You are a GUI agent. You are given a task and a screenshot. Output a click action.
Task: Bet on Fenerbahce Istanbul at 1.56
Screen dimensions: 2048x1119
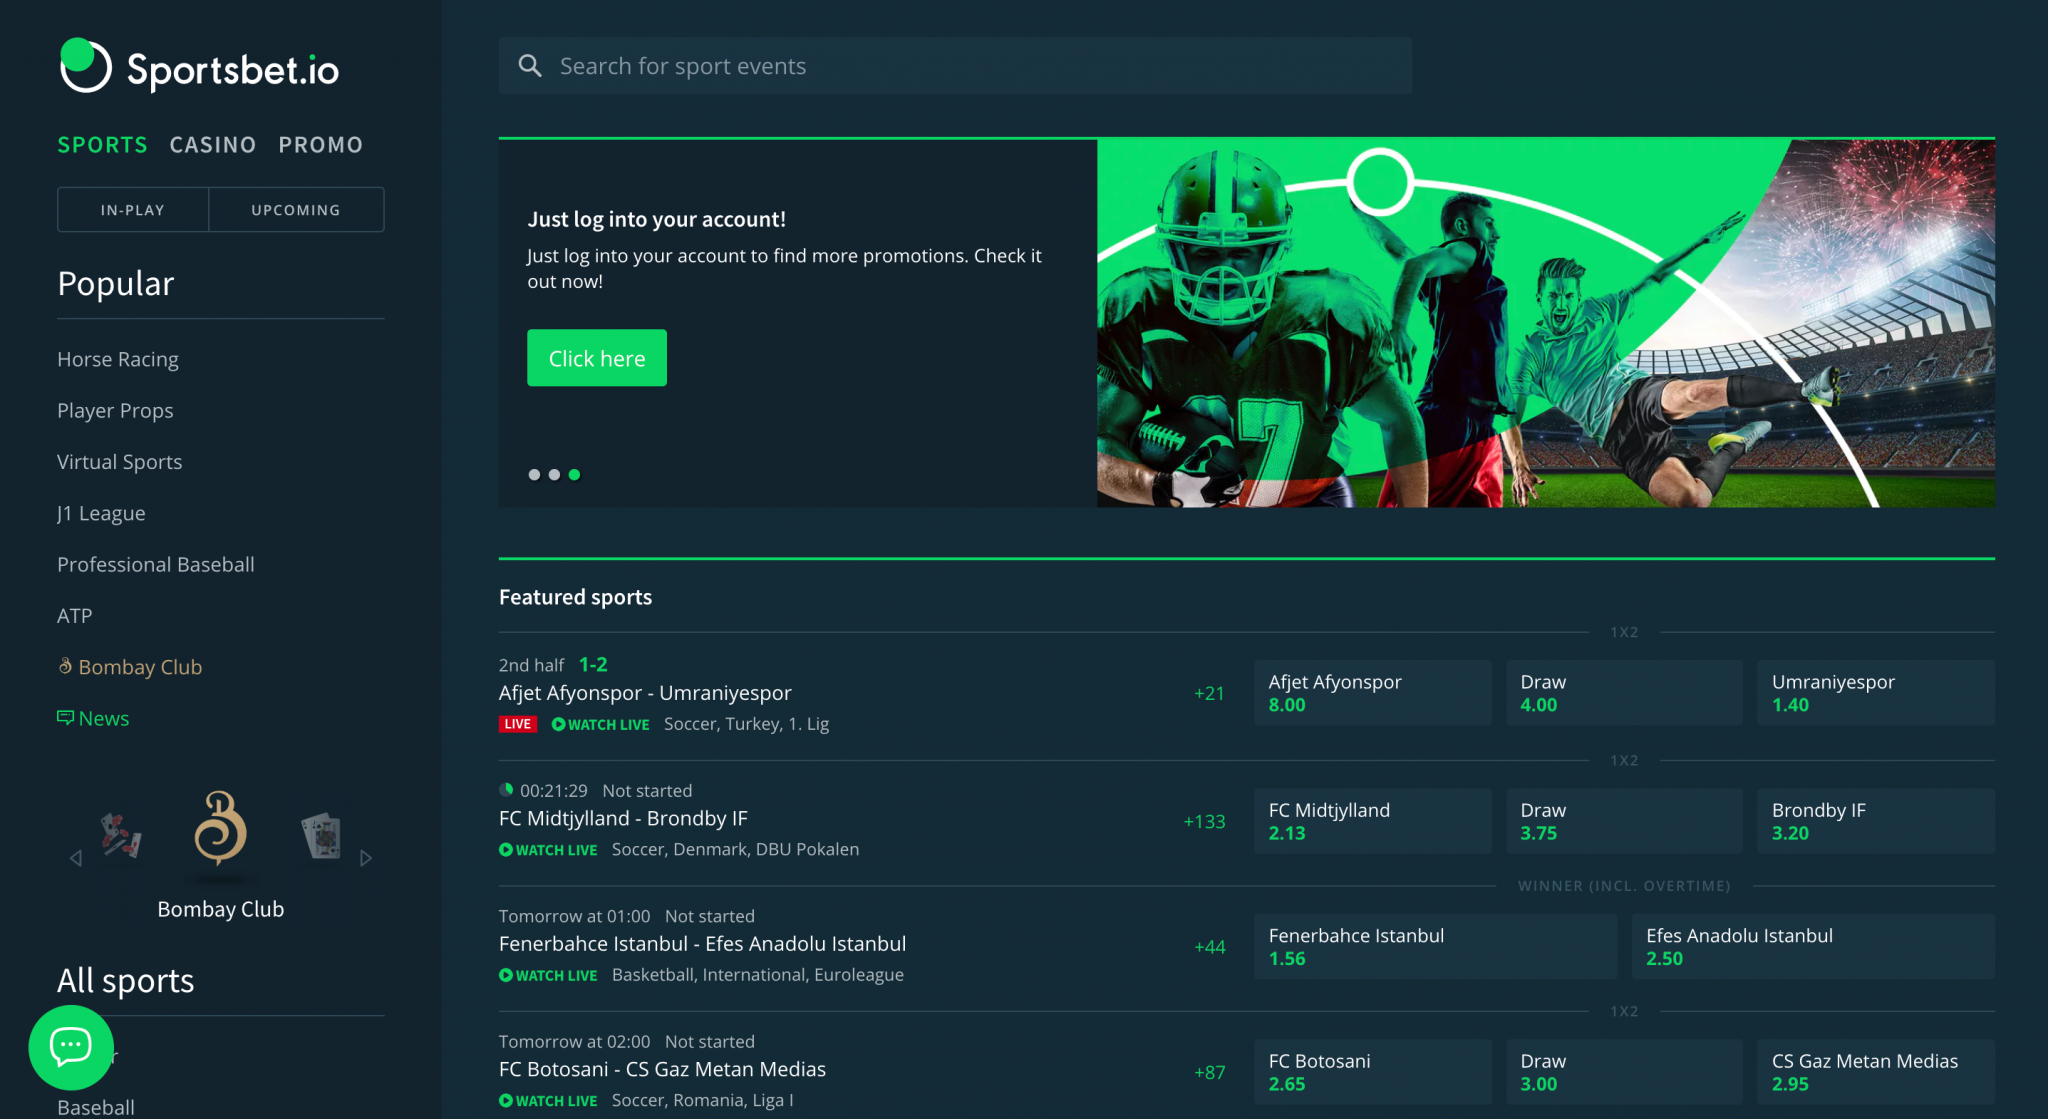1435,947
